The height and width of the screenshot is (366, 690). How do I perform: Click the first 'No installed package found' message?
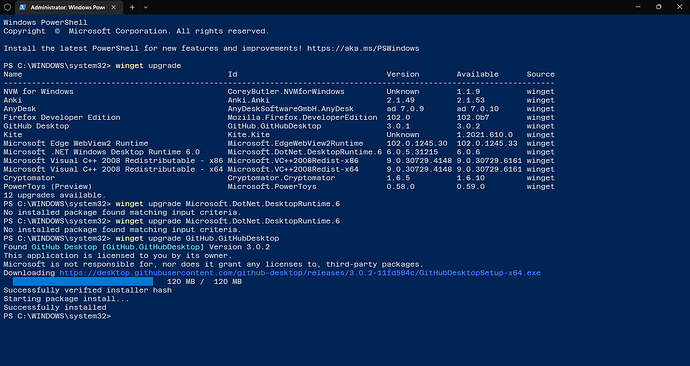122,212
